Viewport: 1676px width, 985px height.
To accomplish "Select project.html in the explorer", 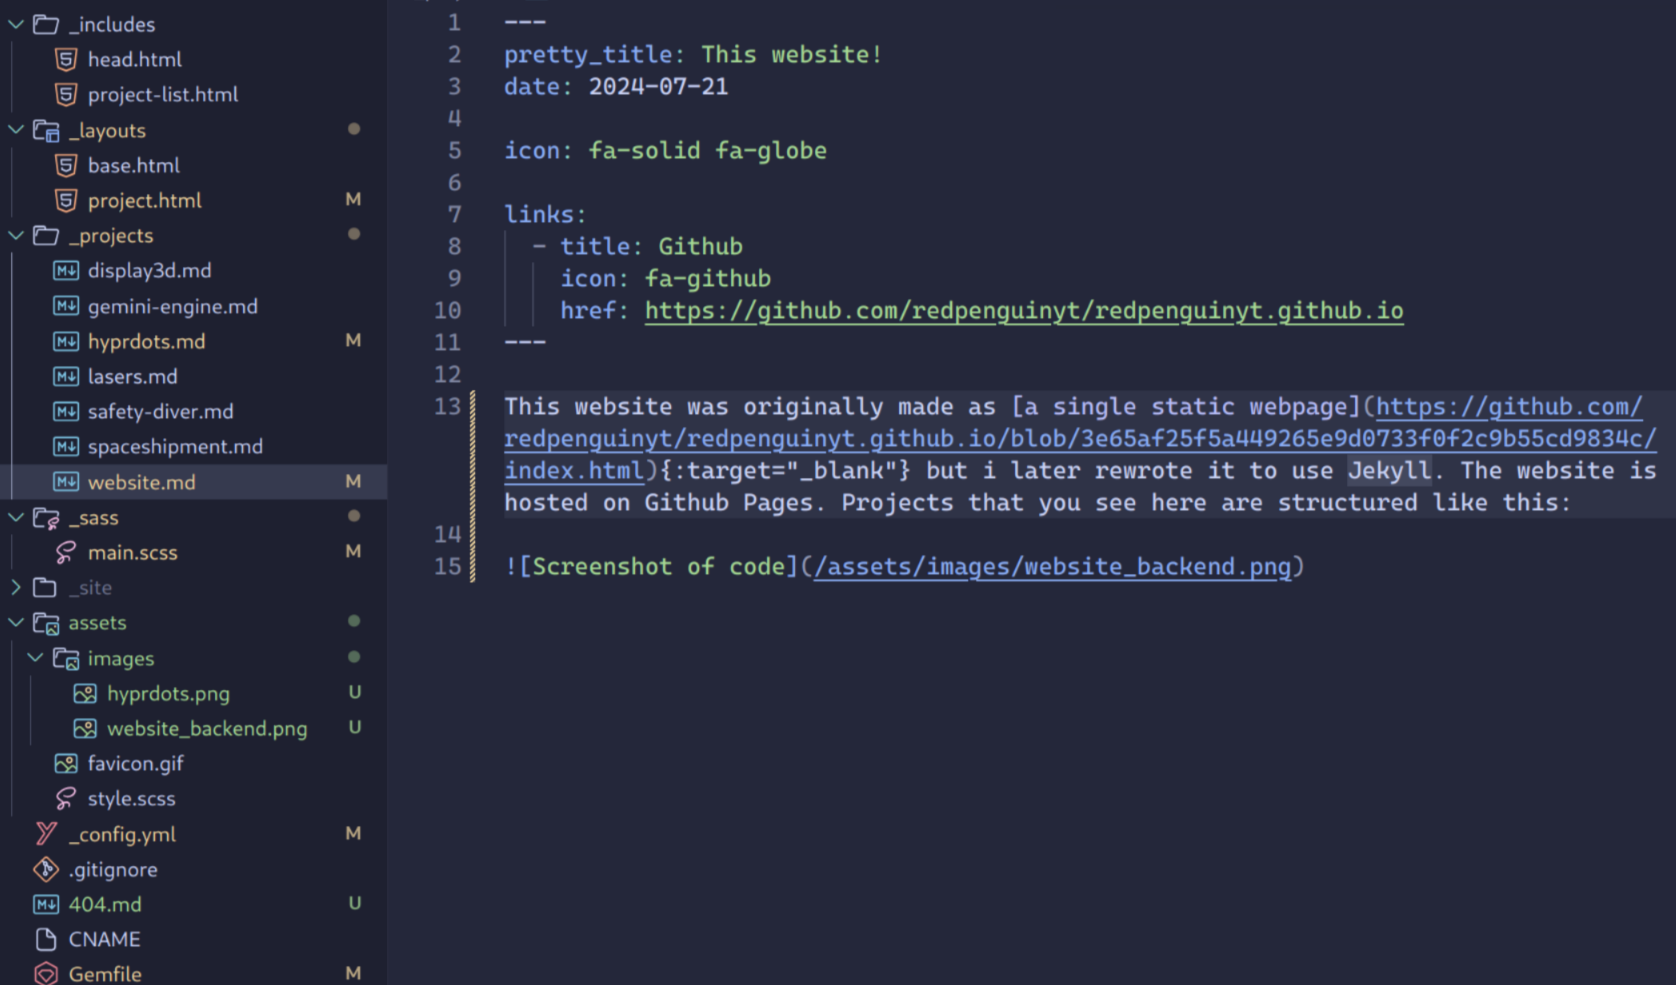I will pos(146,200).
